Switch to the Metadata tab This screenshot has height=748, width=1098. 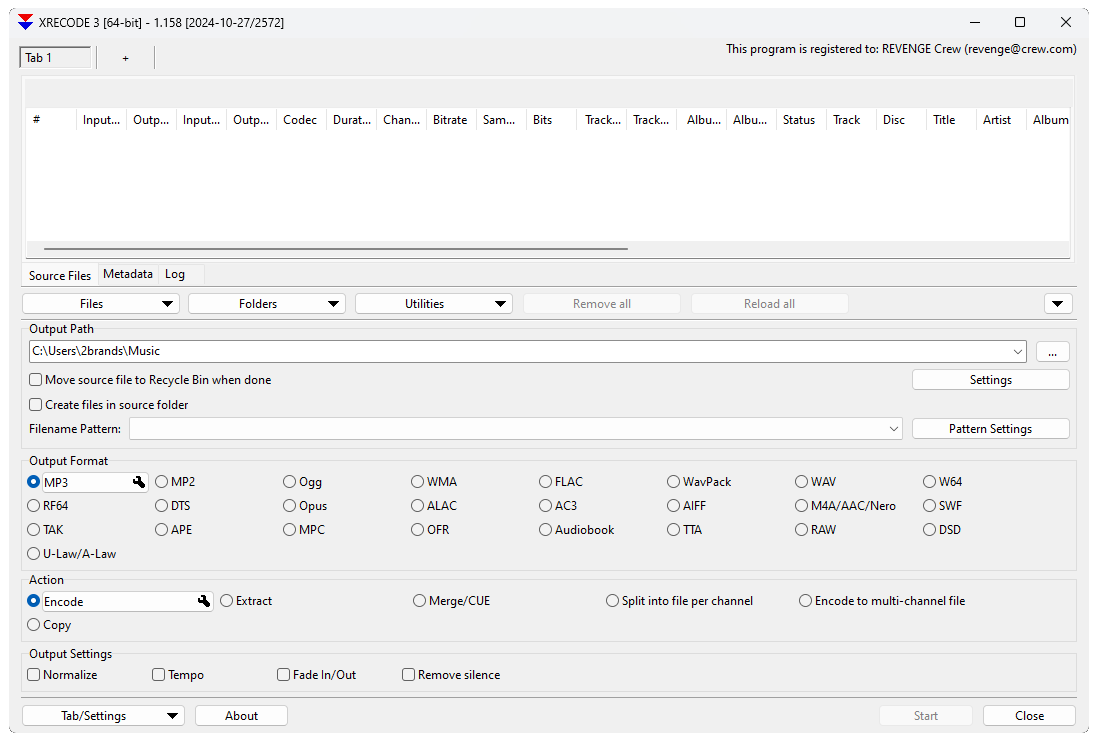click(127, 274)
